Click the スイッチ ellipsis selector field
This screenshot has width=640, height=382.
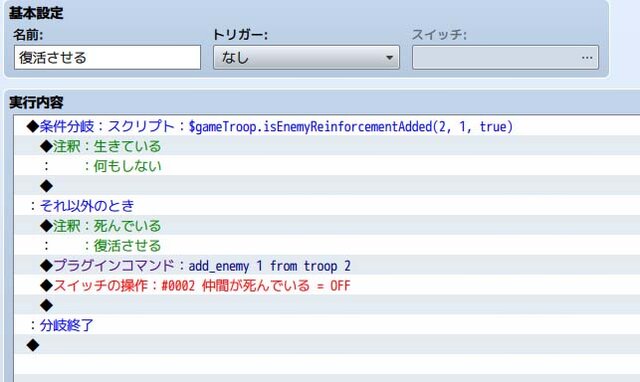click(505, 58)
